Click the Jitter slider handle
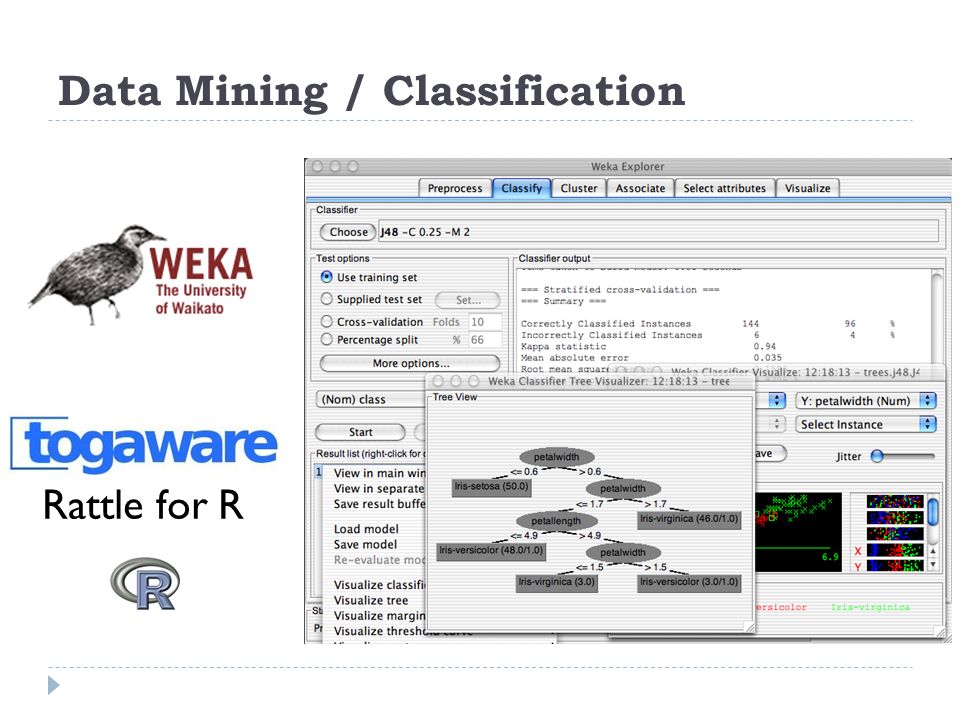 coord(877,456)
